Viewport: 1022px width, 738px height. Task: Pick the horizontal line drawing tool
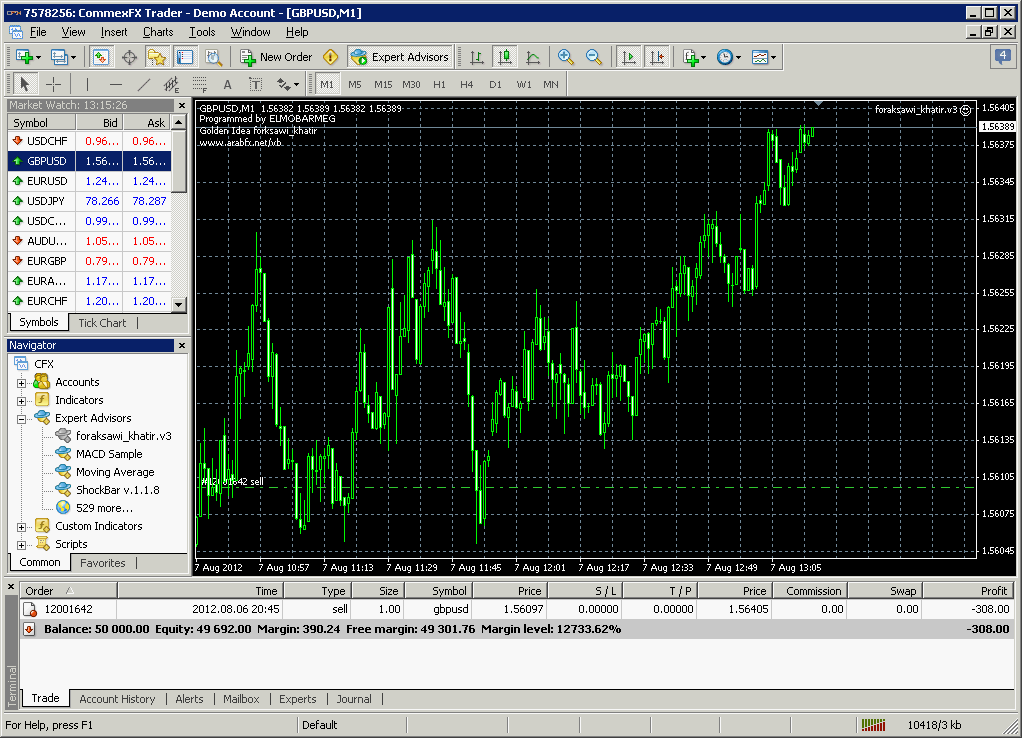115,84
